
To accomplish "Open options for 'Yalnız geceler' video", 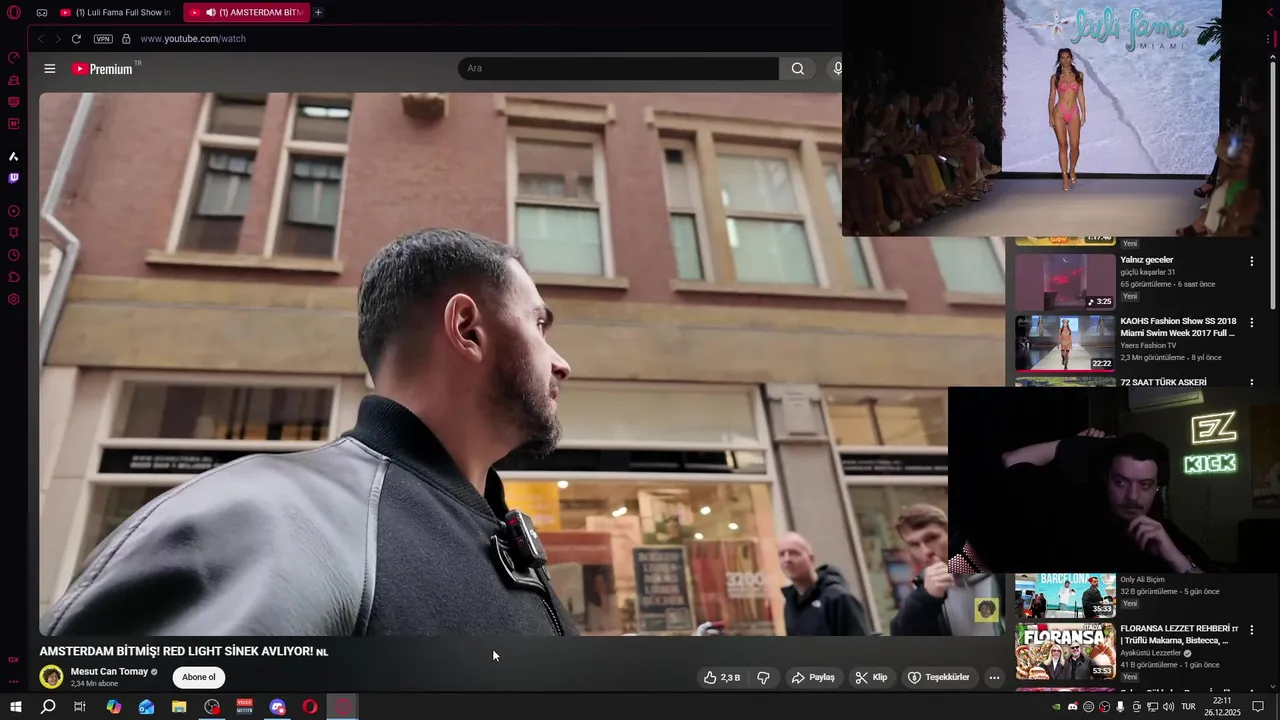I will coord(1251,261).
